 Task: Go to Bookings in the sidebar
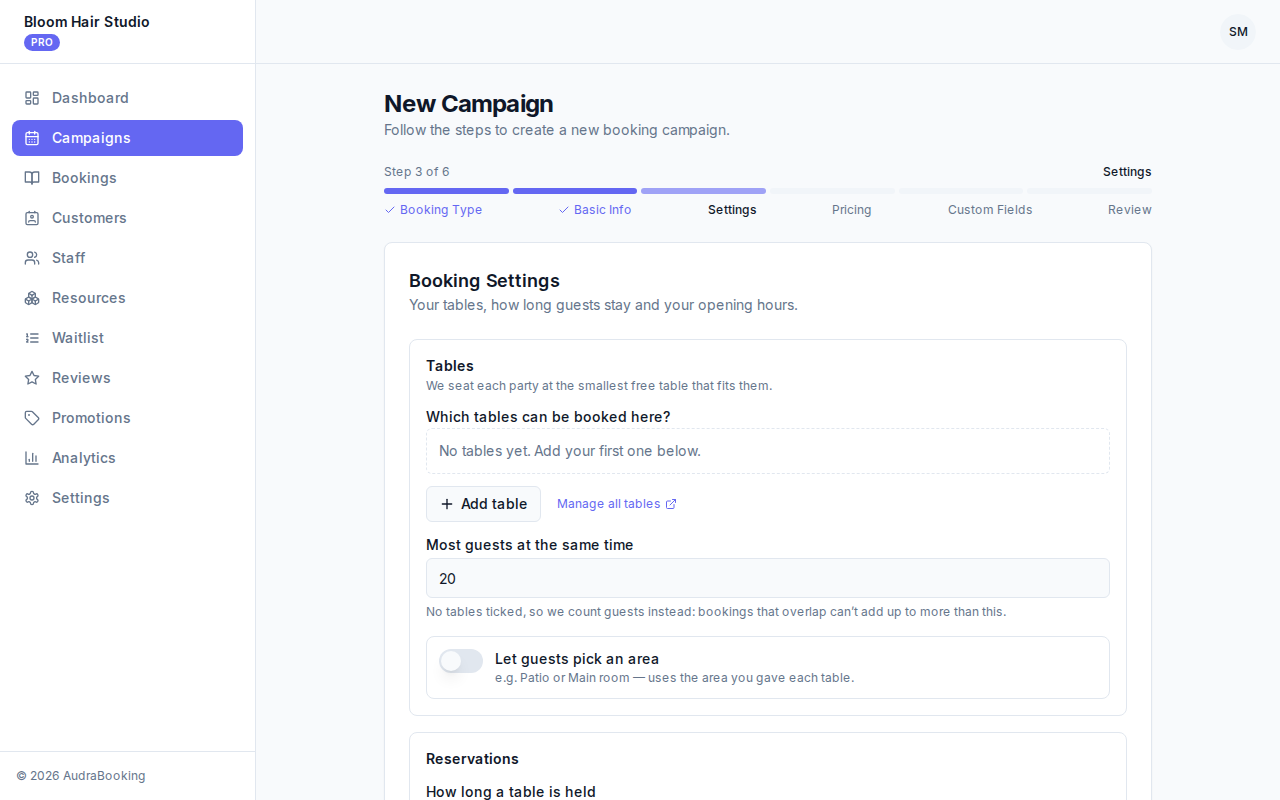click(127, 178)
